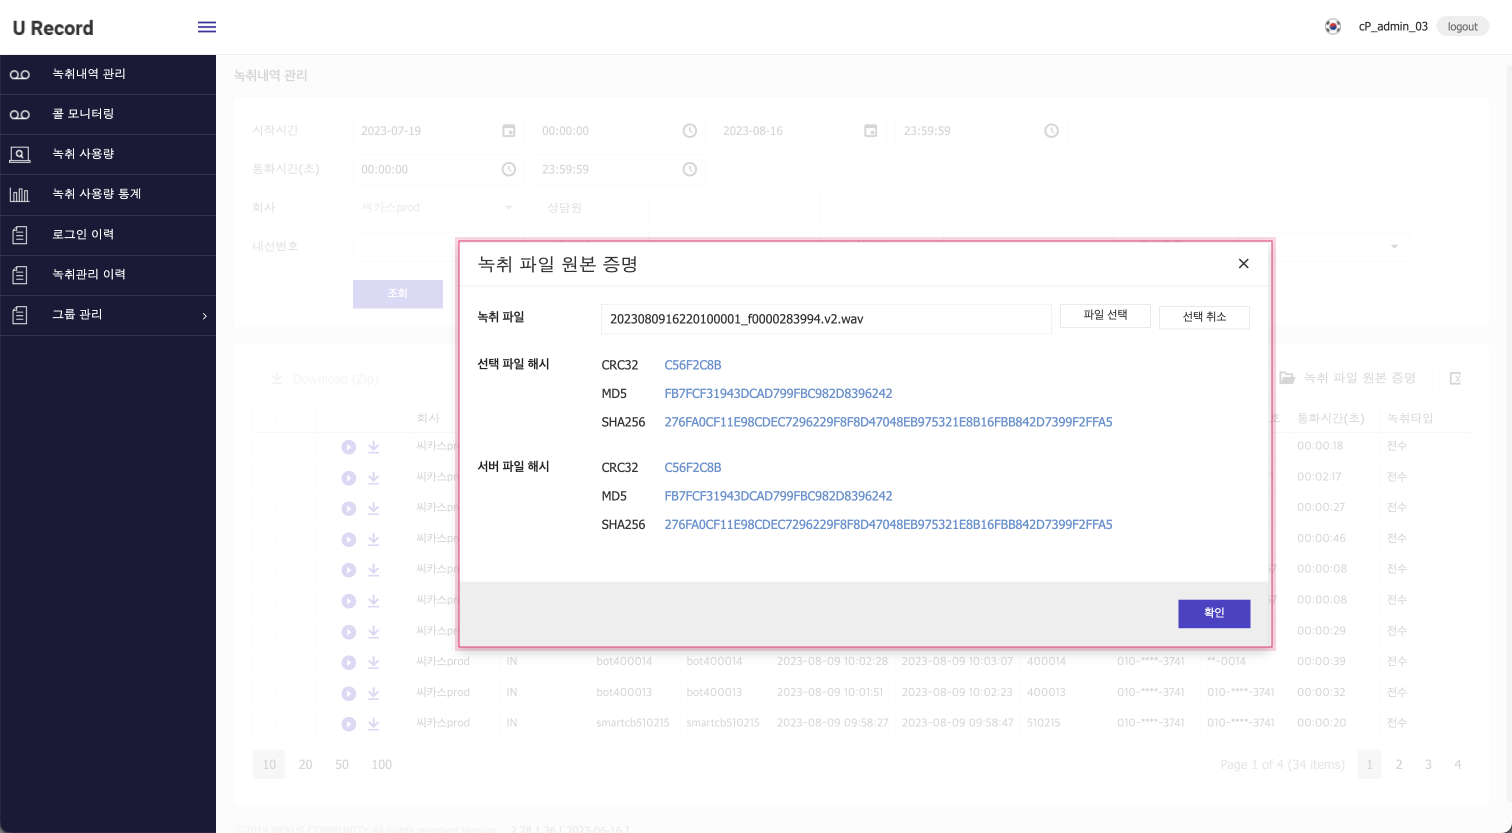This screenshot has height=833, width=1512.
Task: Close the recording file verification dialog
Action: click(x=1243, y=264)
